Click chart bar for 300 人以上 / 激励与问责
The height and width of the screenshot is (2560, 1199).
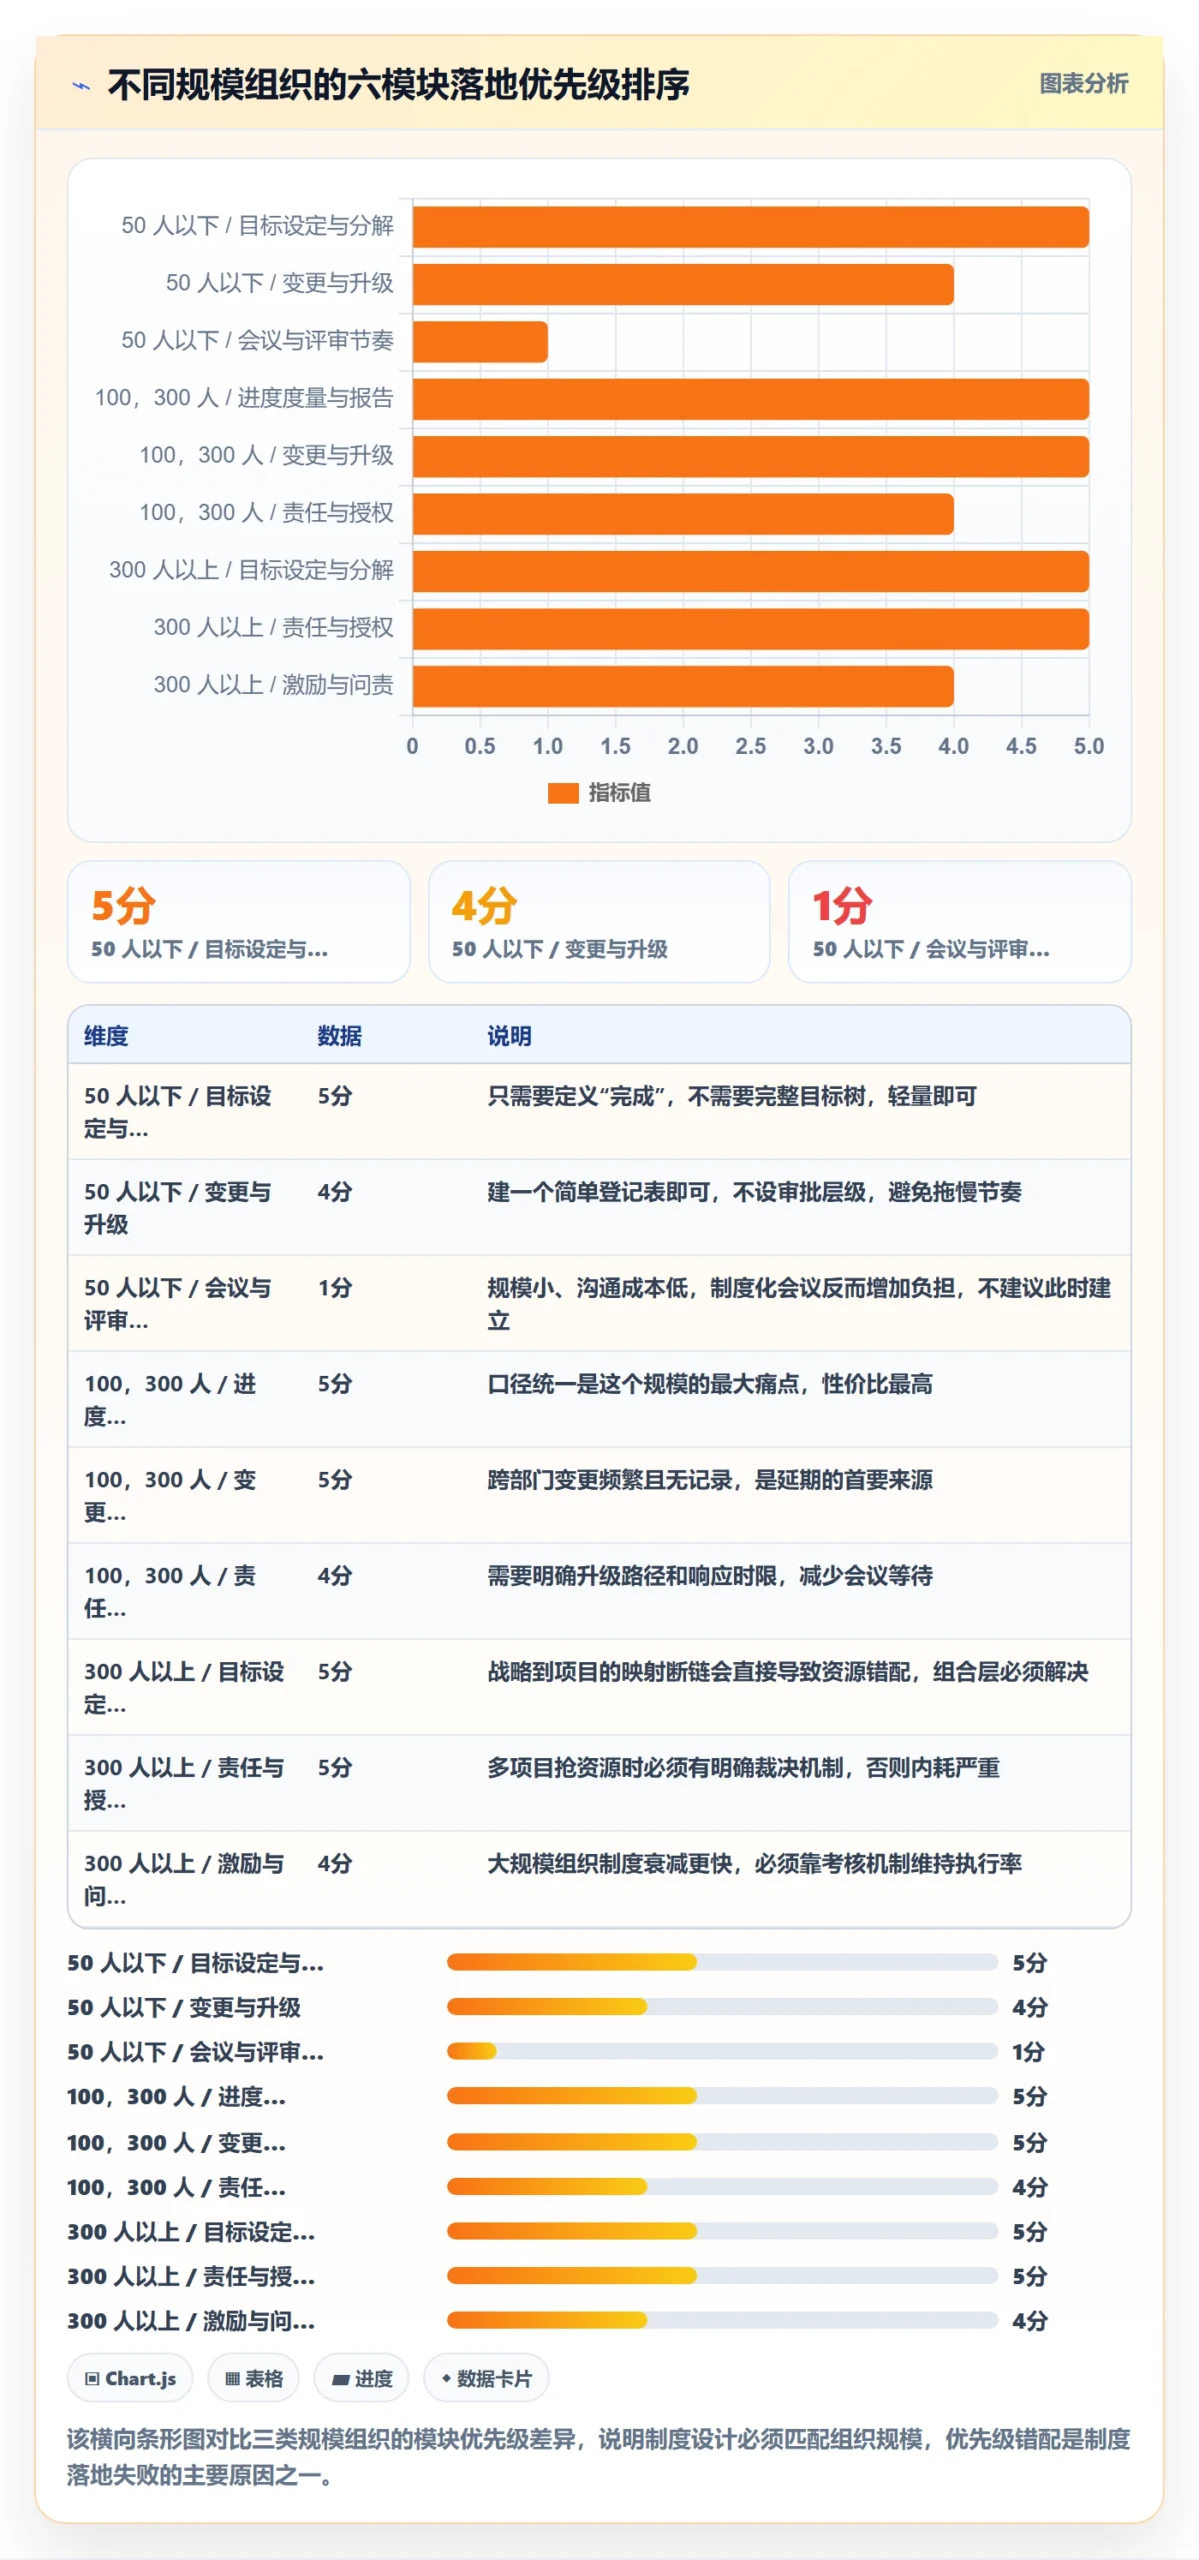683,686
